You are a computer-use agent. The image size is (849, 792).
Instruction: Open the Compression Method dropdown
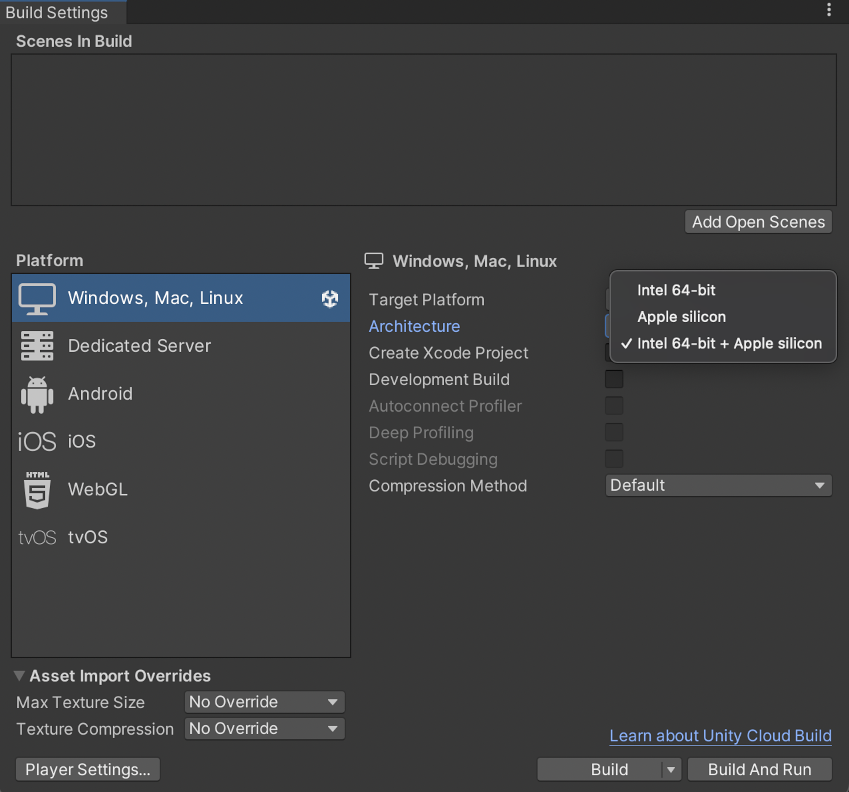click(719, 486)
